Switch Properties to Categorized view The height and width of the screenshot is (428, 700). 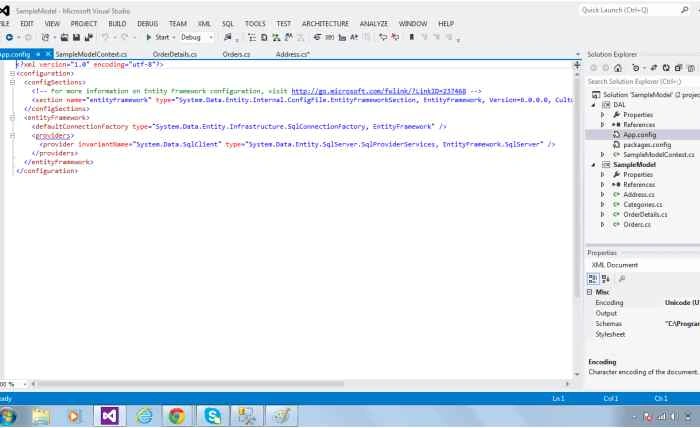coord(593,279)
